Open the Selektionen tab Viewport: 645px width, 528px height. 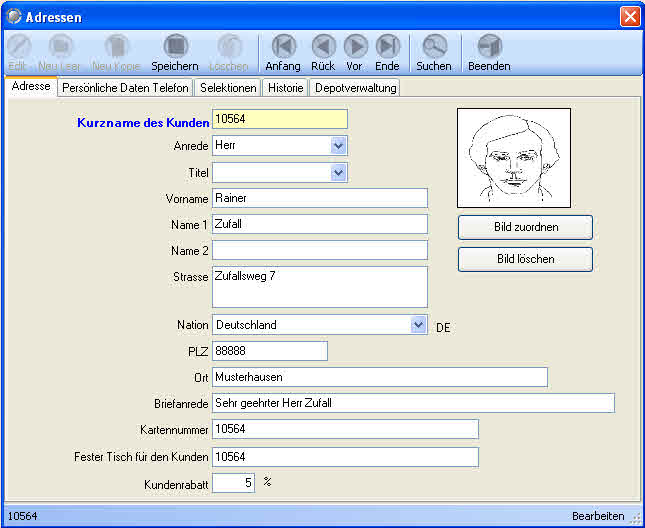tap(228, 88)
